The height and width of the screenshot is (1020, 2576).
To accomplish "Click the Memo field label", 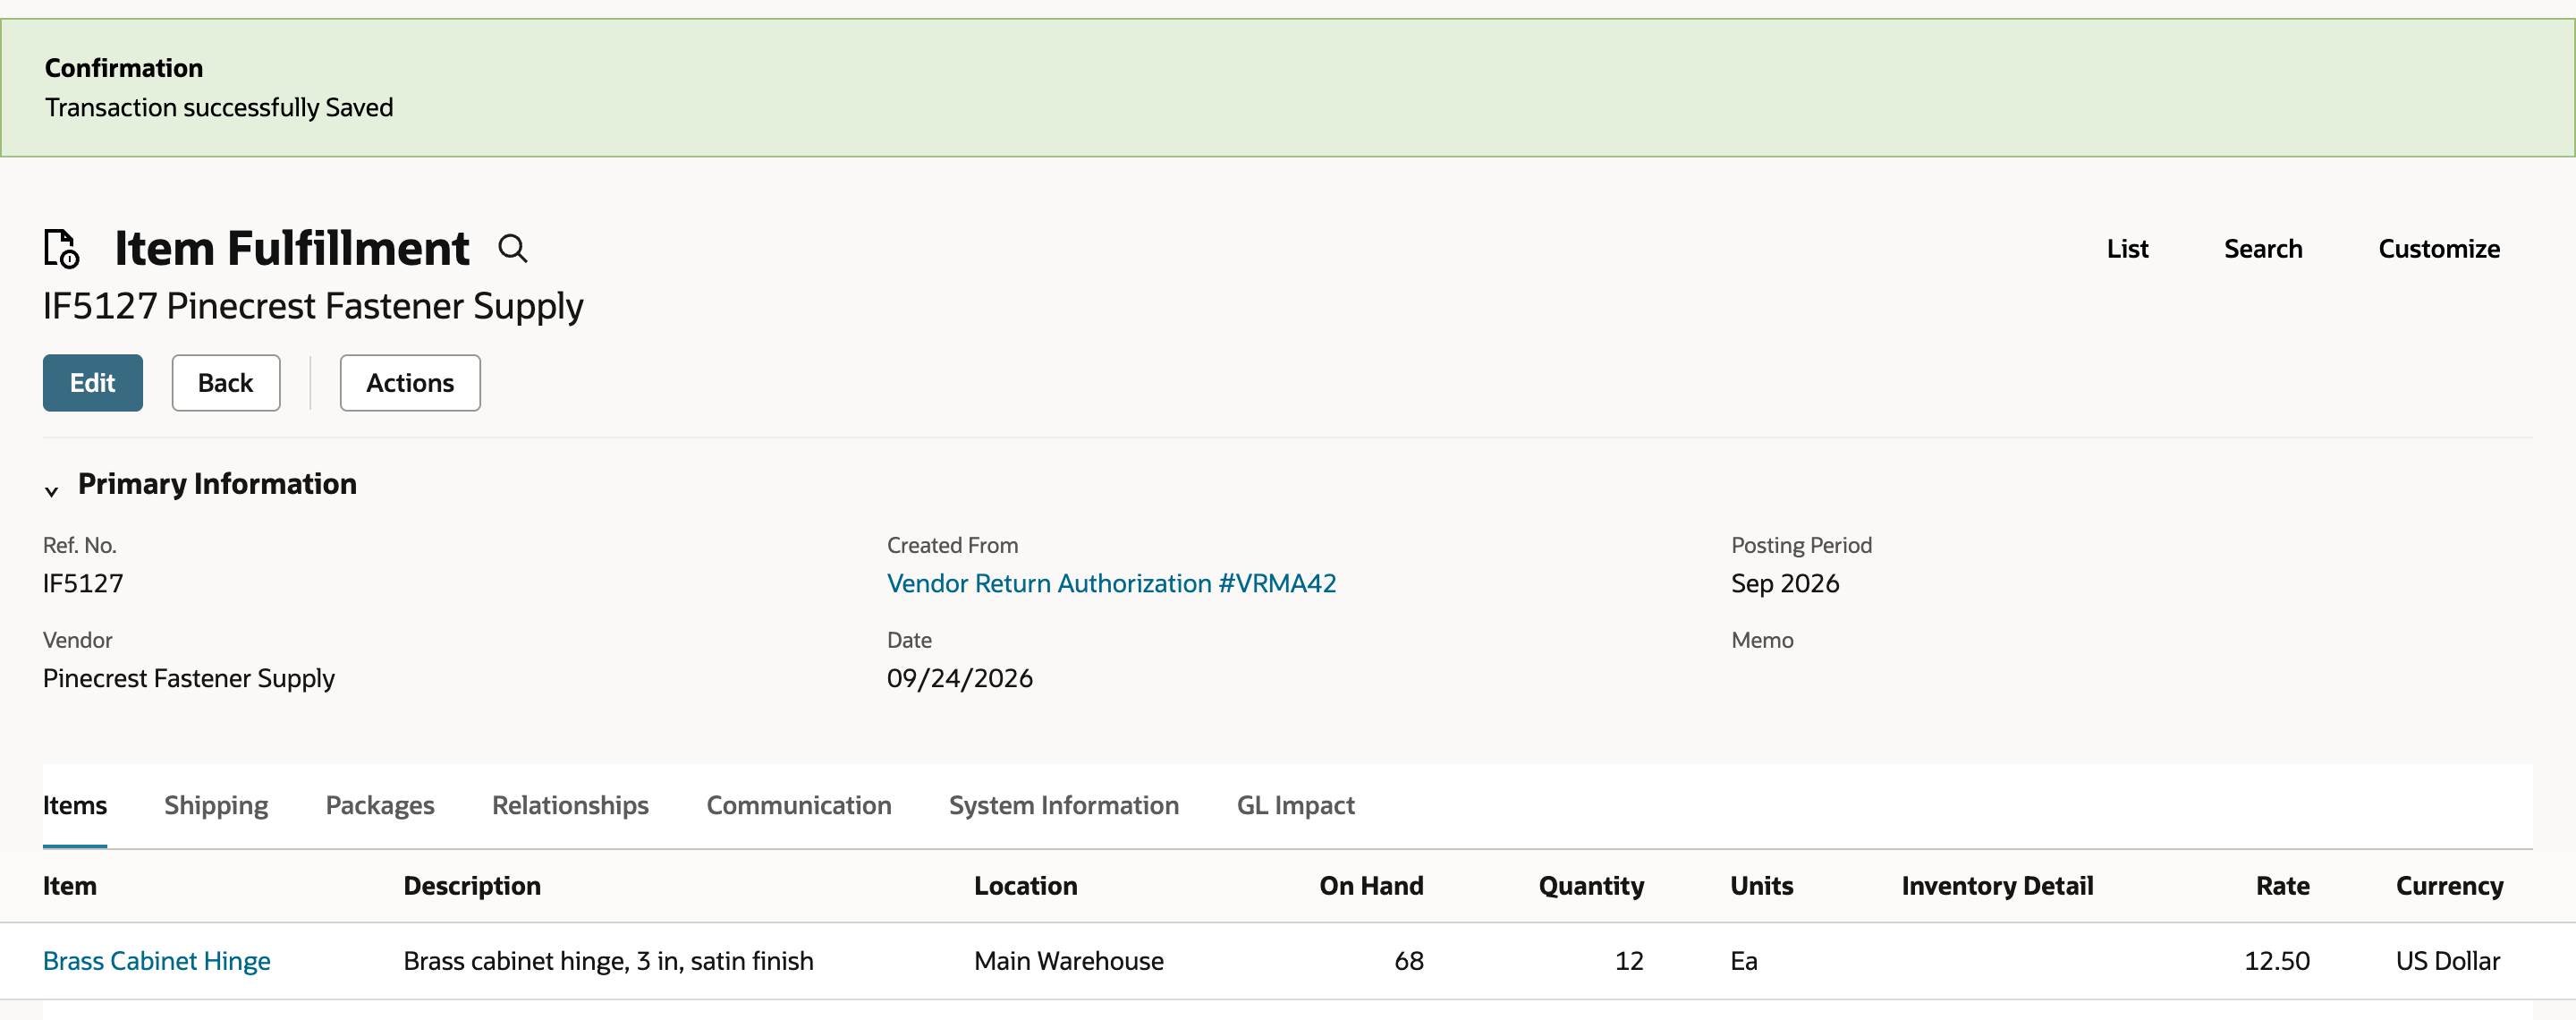I will (x=1762, y=640).
